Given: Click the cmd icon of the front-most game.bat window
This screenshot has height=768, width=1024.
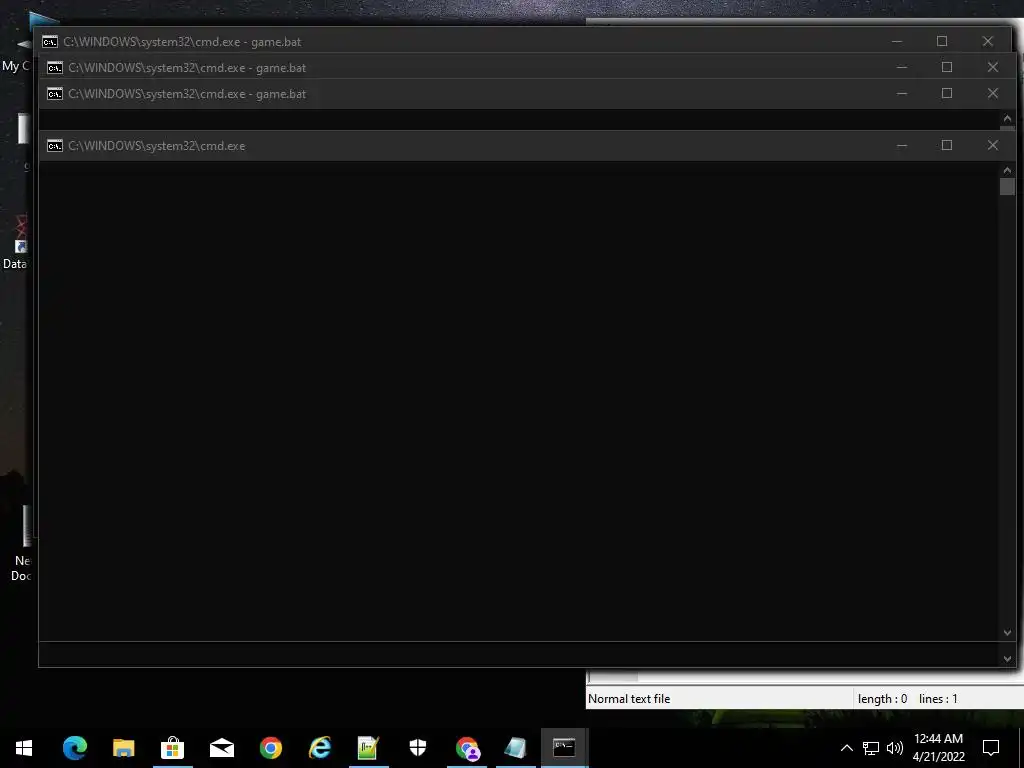Looking at the screenshot, I should click(55, 94).
